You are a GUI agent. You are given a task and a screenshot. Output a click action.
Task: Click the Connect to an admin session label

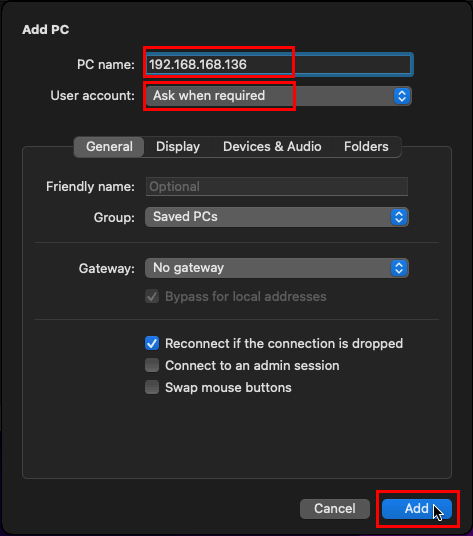(x=252, y=365)
